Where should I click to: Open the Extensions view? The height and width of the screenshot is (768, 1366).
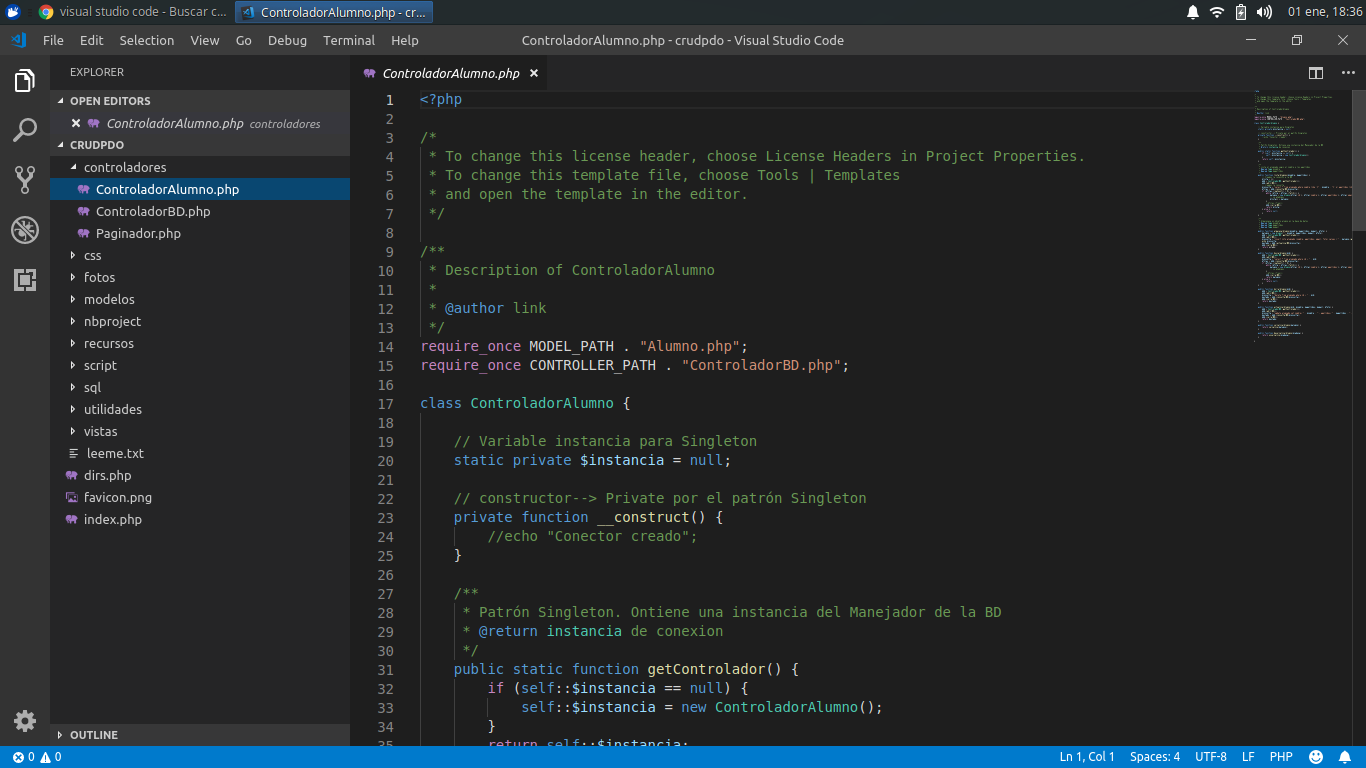24,281
